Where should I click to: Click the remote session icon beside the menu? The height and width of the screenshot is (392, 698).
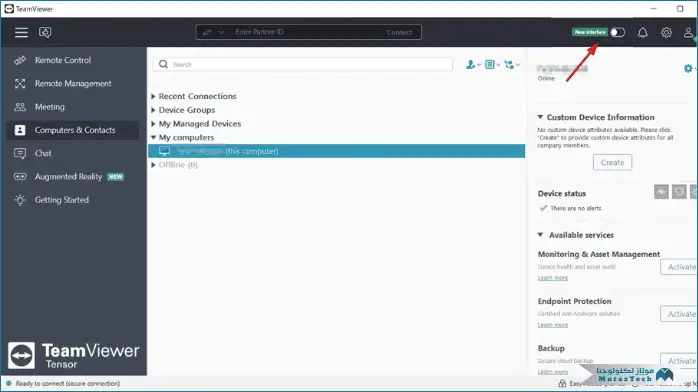[45, 32]
